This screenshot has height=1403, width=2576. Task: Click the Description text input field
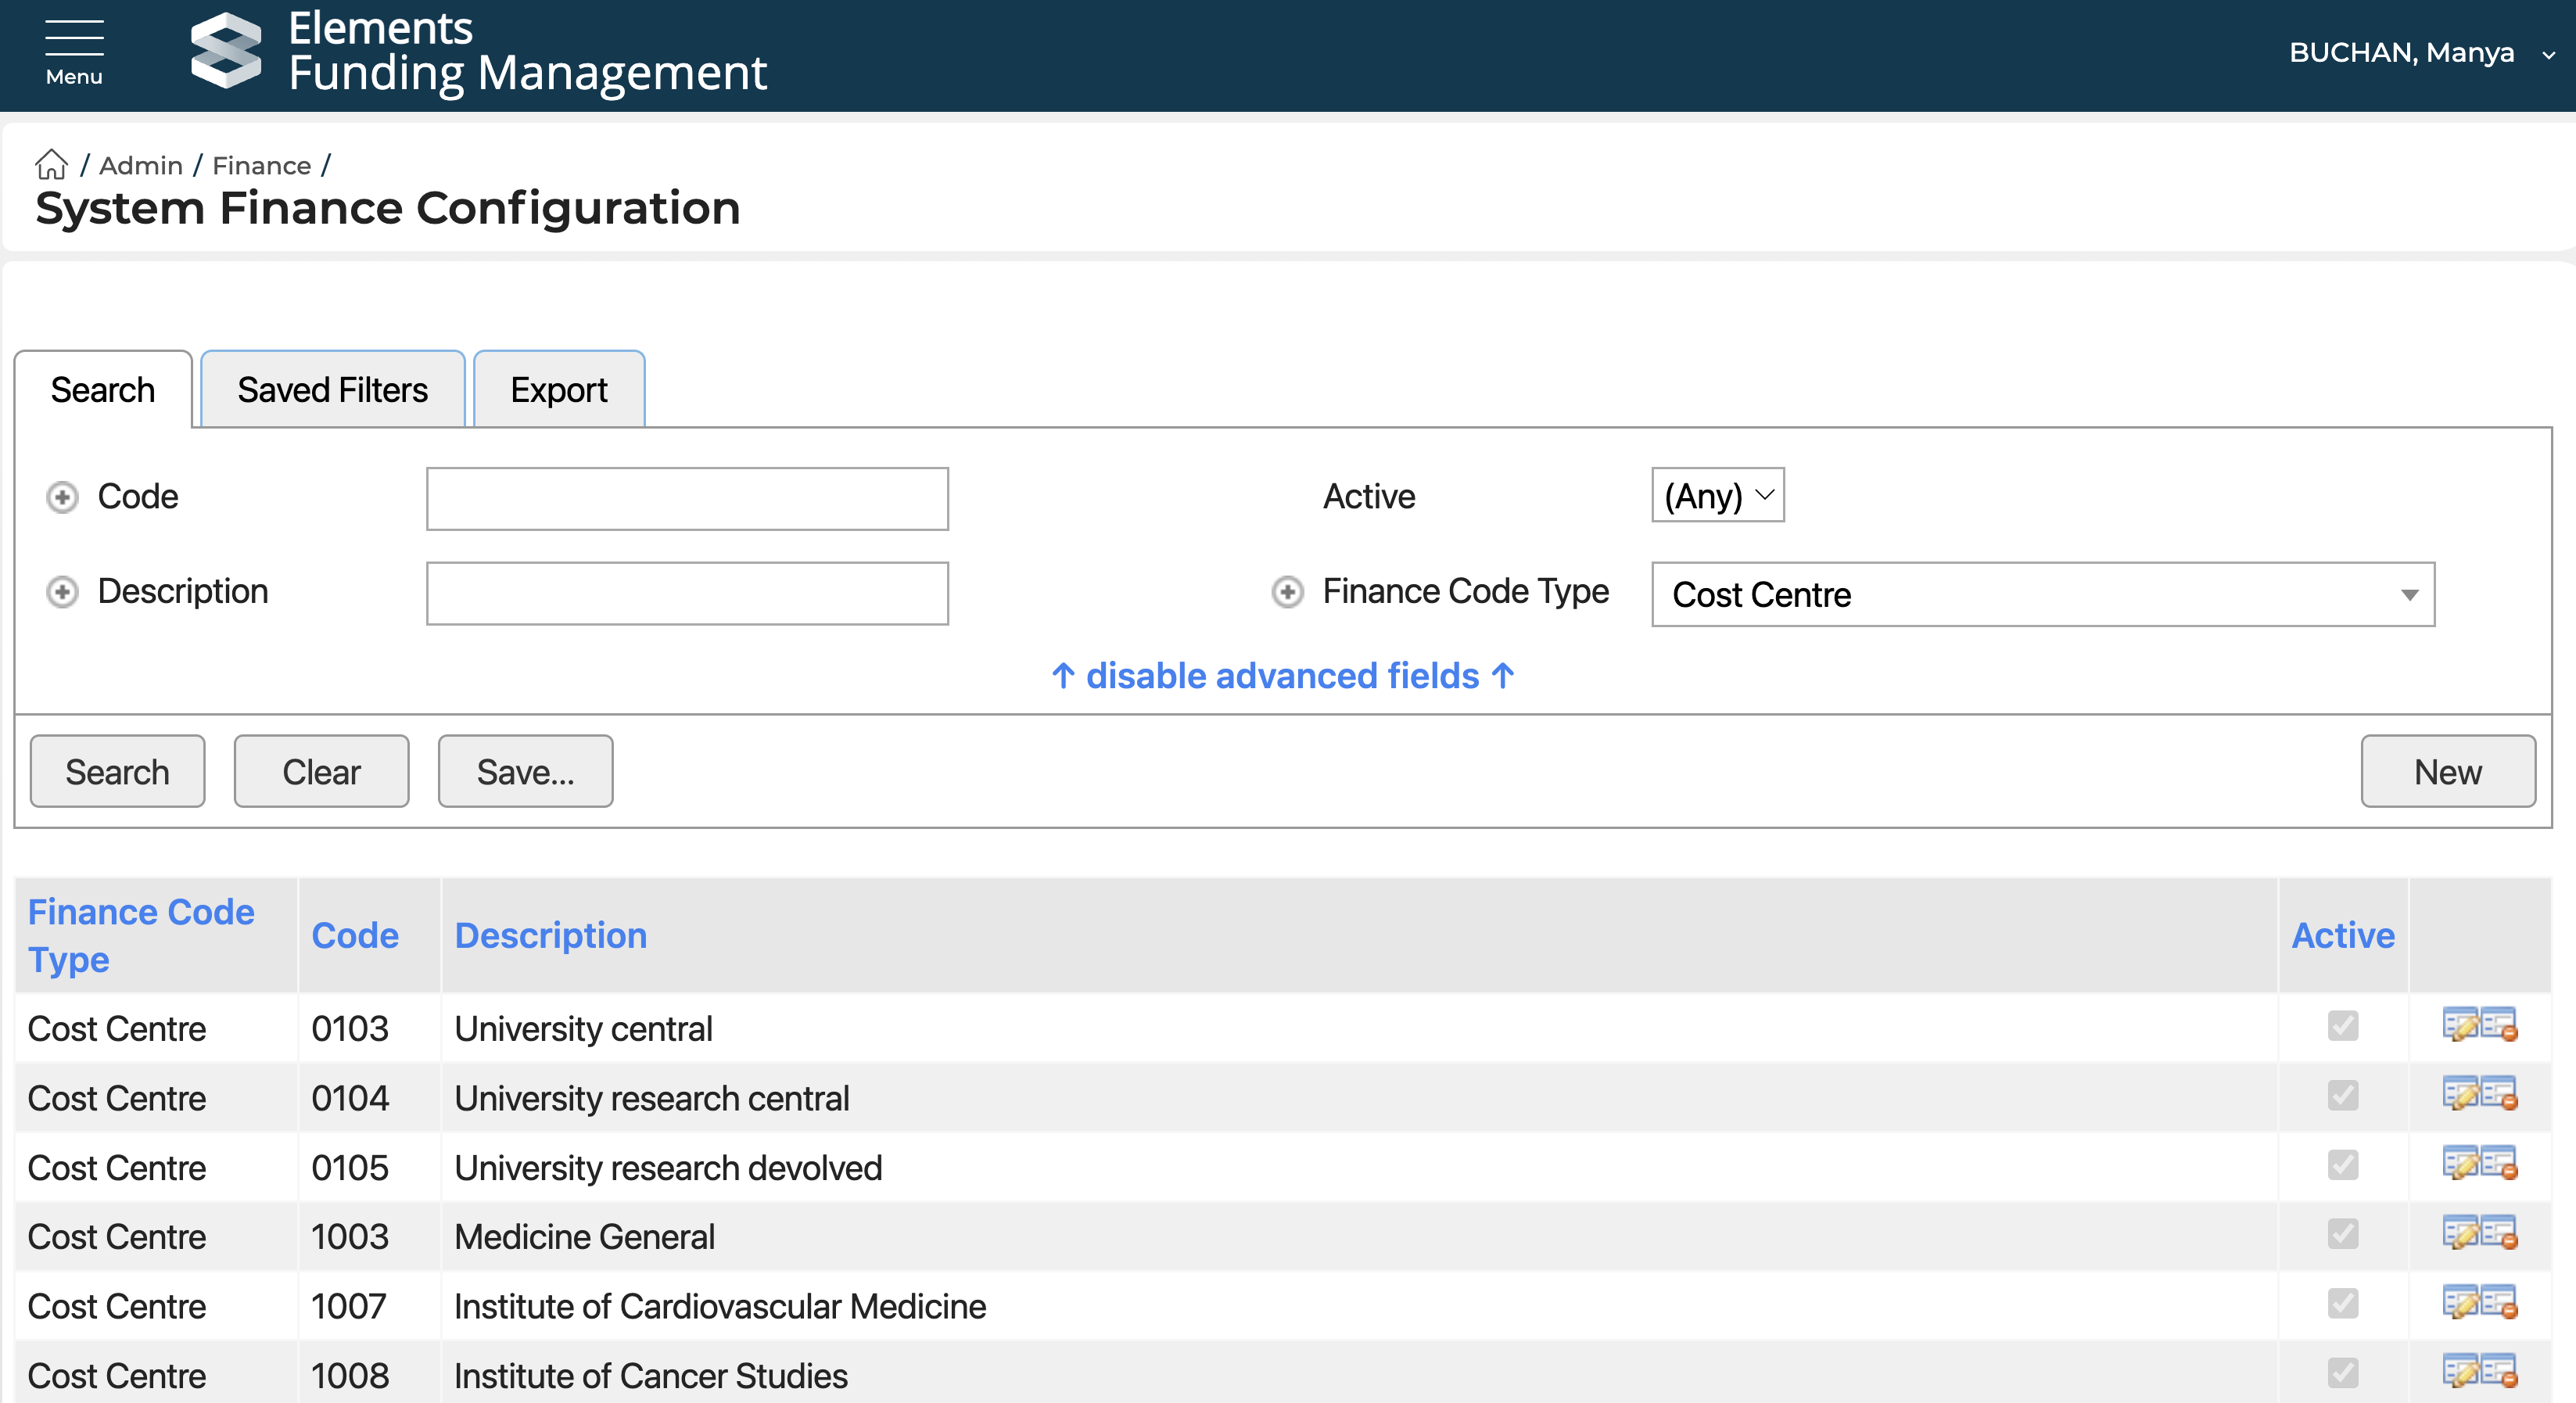click(x=687, y=594)
